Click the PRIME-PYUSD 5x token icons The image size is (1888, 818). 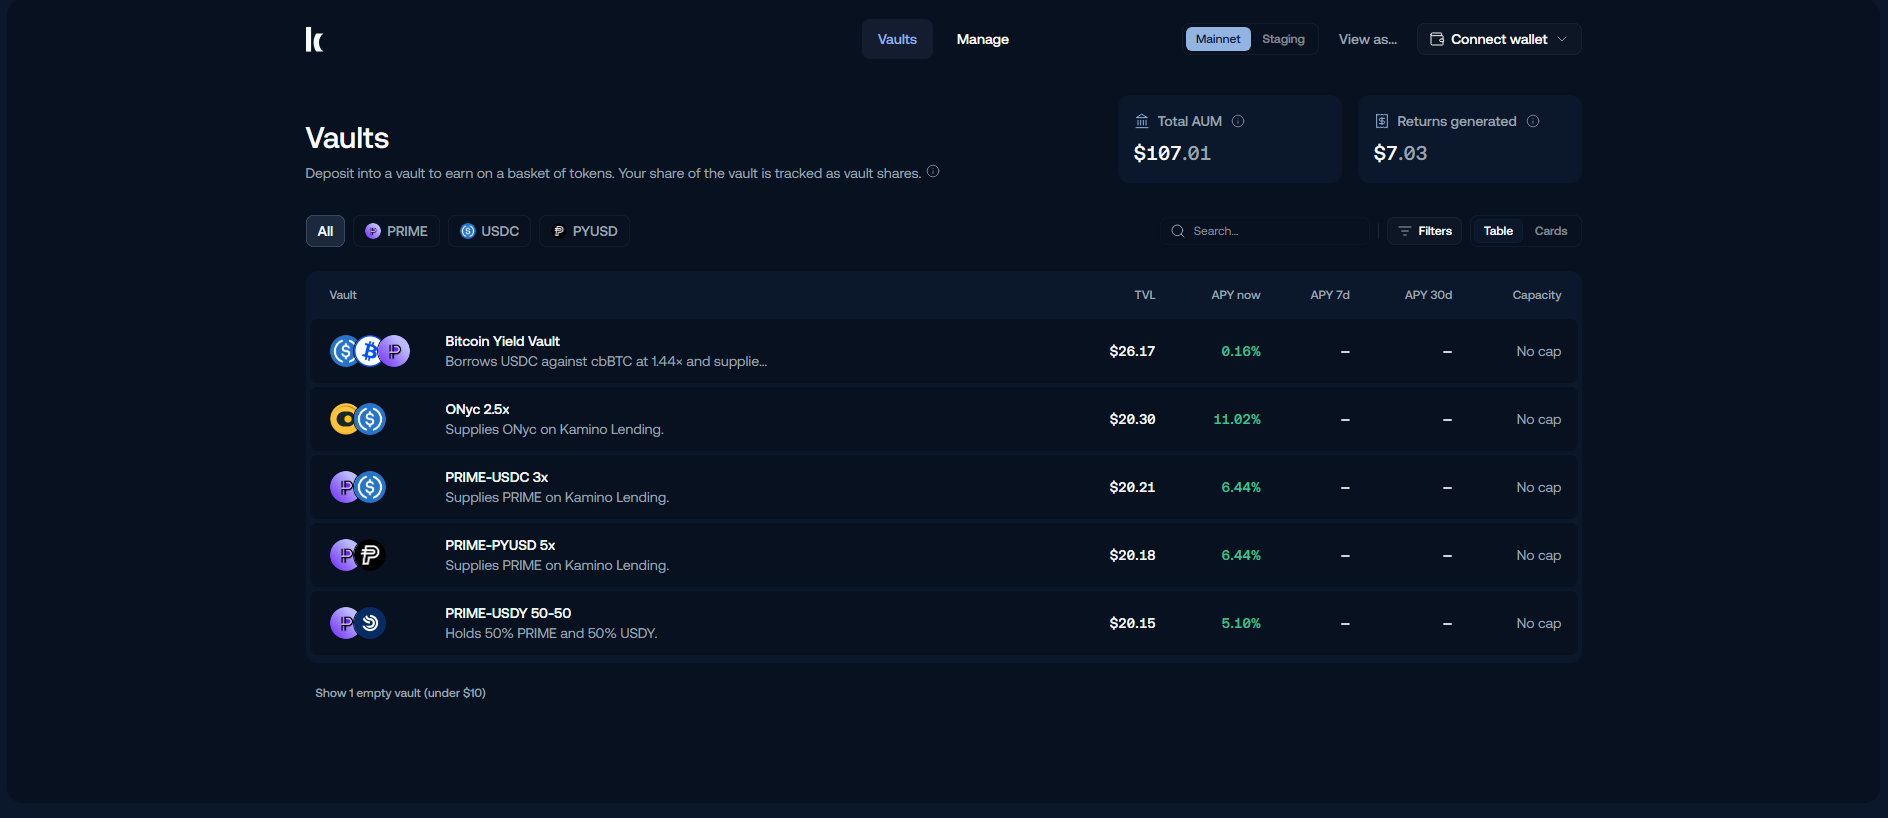pyautogui.click(x=358, y=555)
